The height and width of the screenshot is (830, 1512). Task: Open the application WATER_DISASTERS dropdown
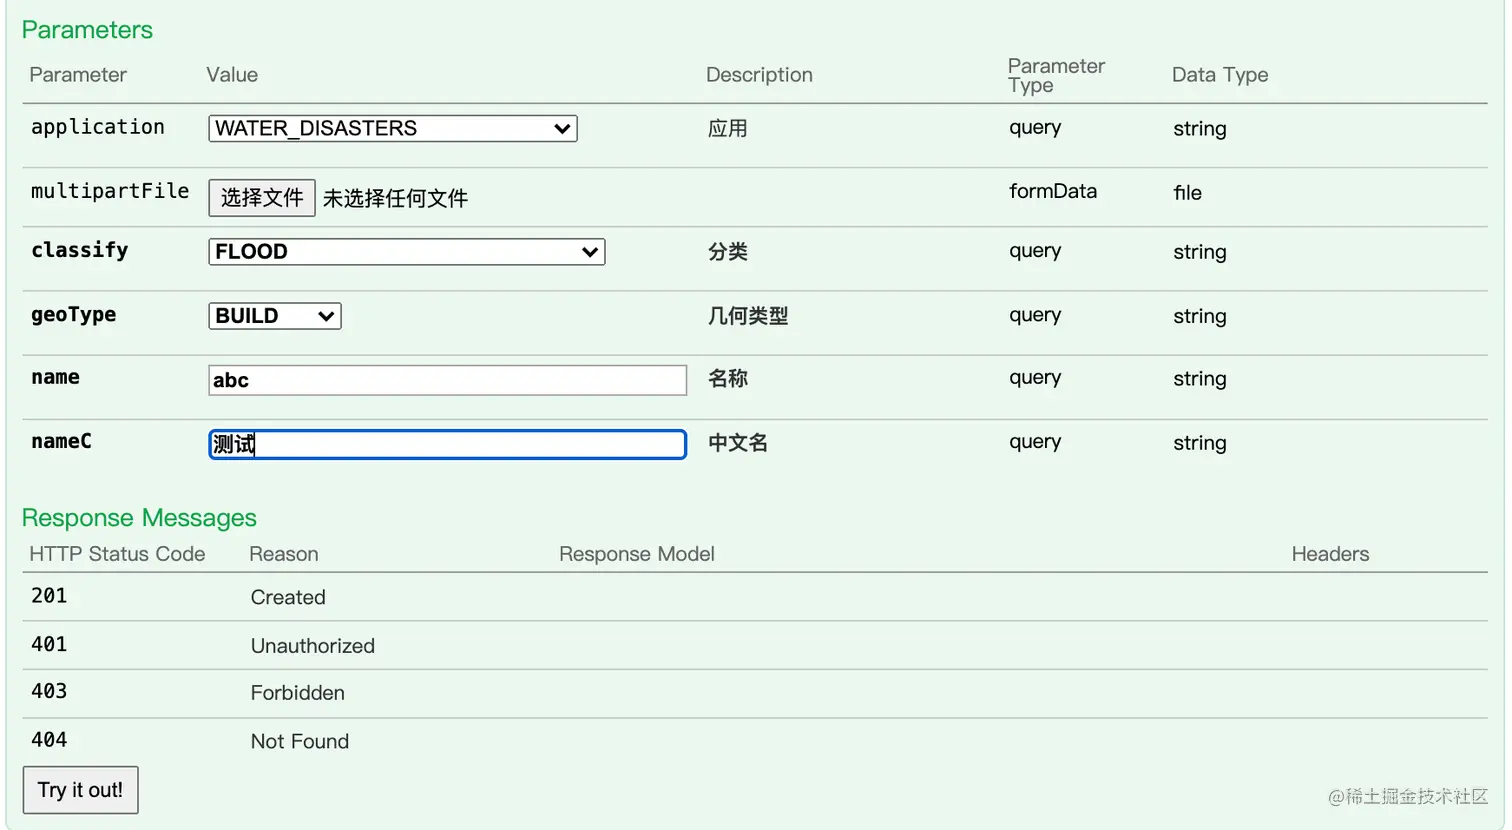(392, 129)
